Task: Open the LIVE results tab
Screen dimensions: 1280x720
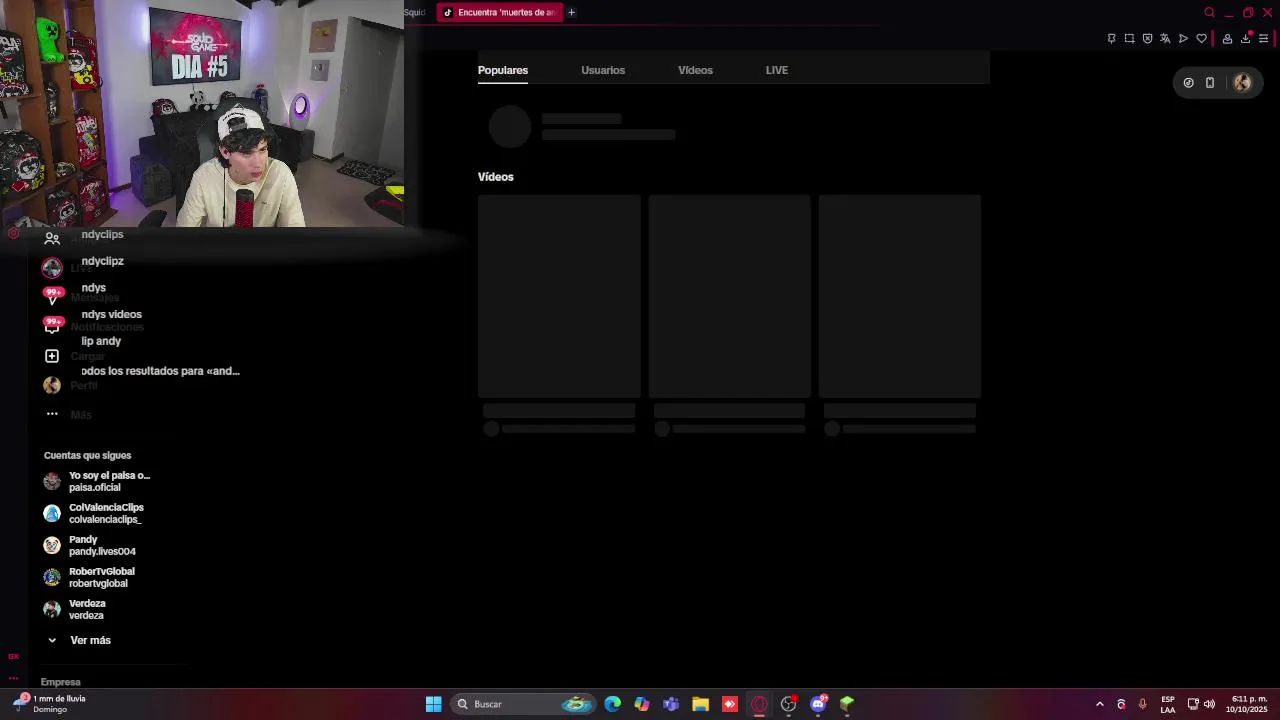Action: click(776, 70)
